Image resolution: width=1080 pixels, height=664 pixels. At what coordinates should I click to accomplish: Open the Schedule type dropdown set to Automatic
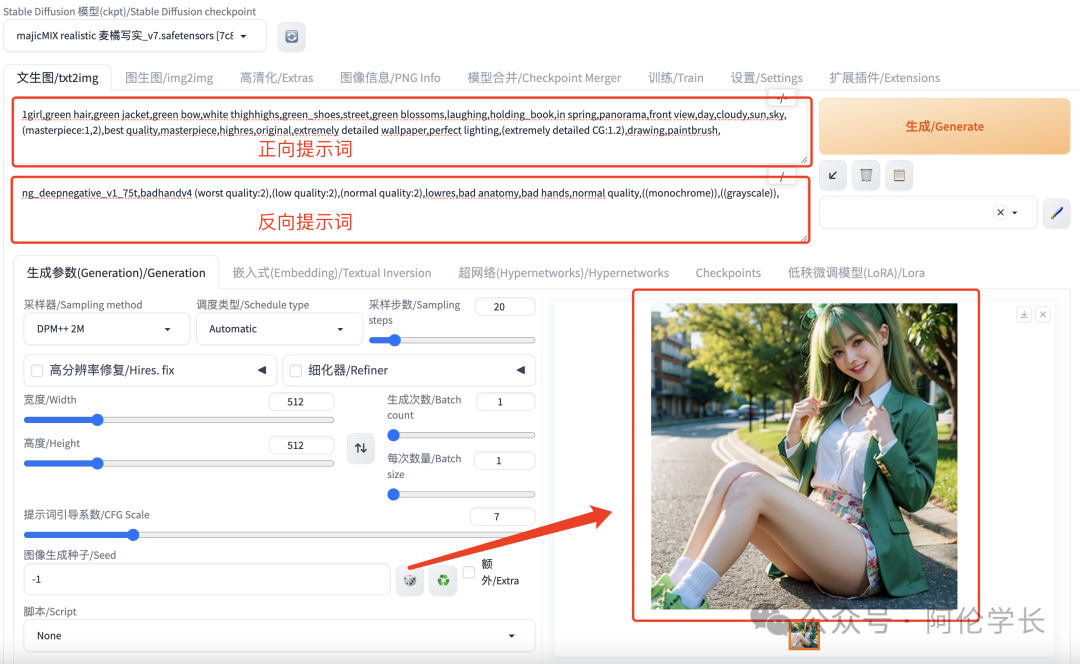(x=278, y=328)
